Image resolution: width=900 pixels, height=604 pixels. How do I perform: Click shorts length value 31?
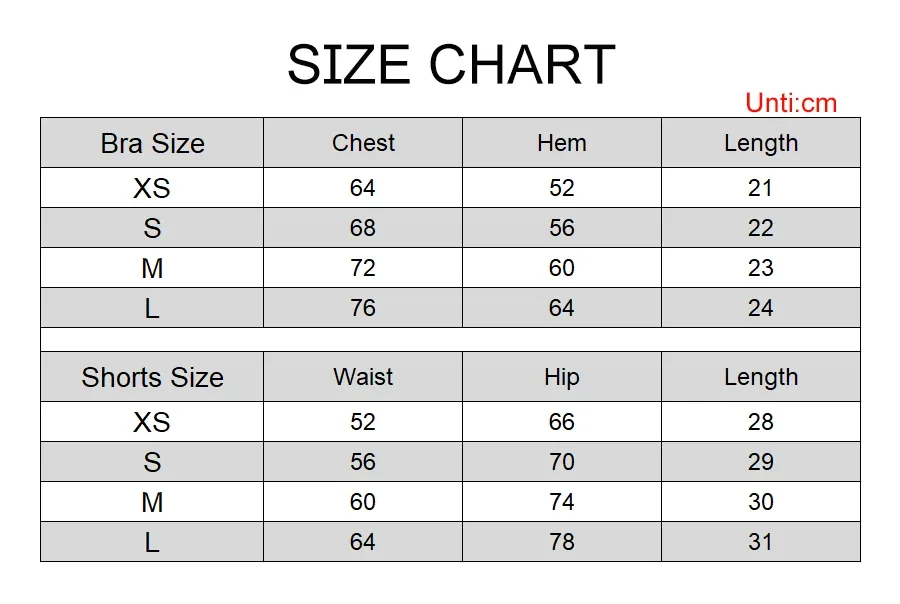(761, 542)
